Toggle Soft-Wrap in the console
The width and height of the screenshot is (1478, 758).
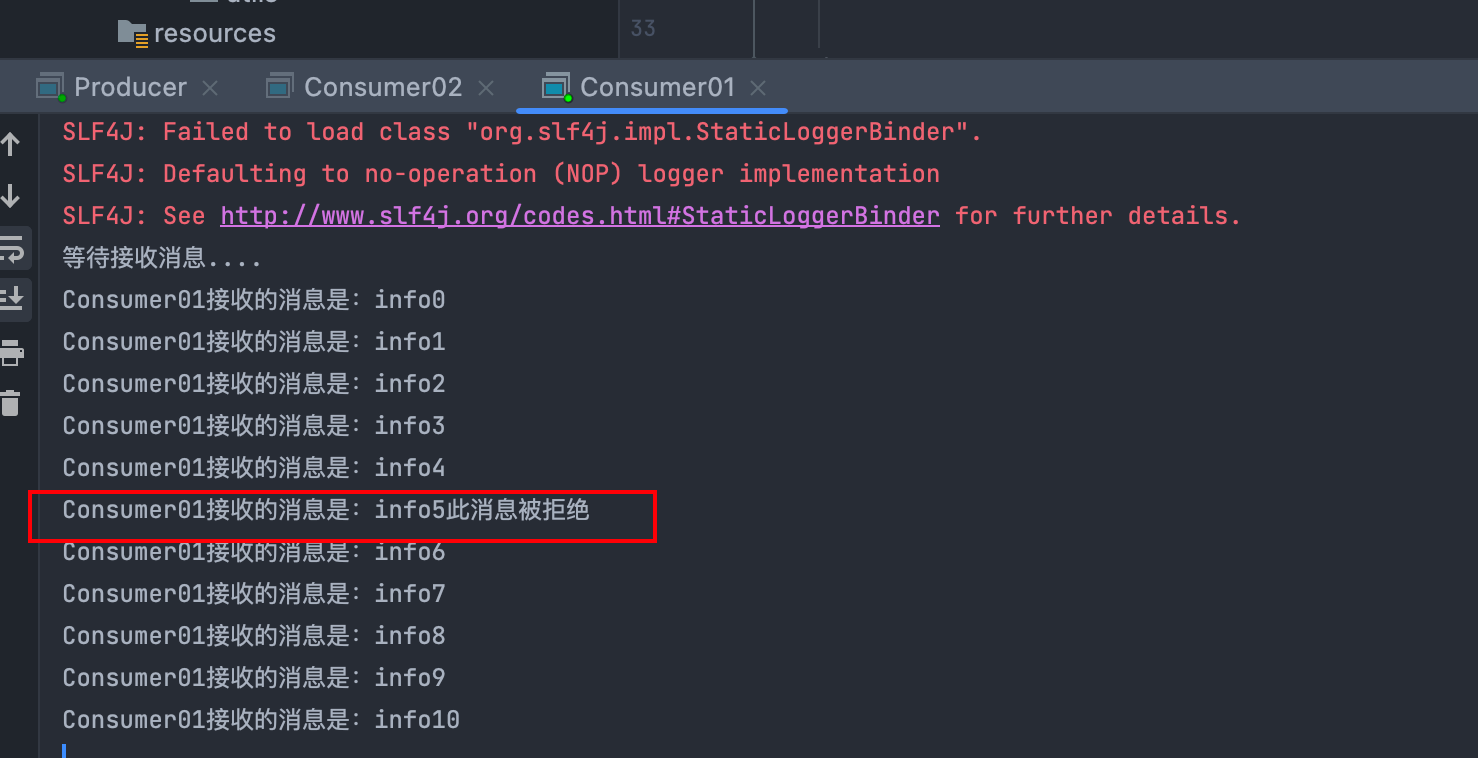coord(11,248)
